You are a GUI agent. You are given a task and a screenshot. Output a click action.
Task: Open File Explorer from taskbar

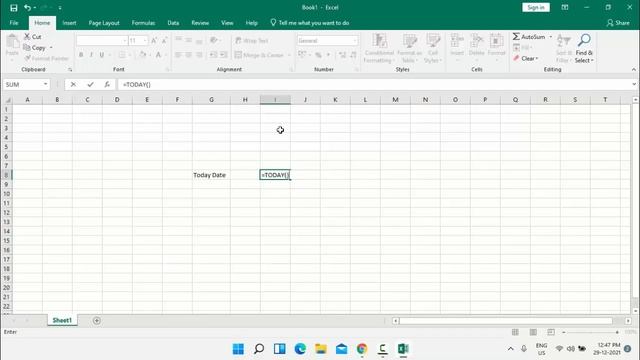[321, 349]
